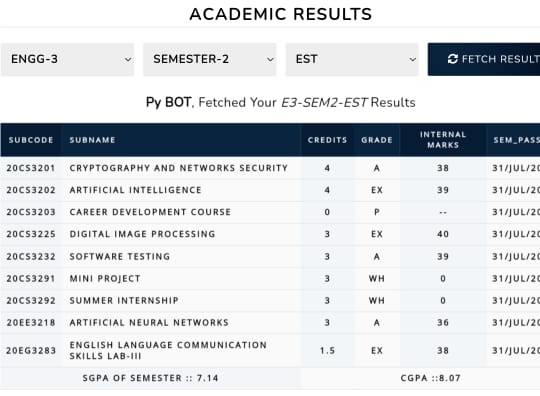Open the ENGG-3 year dropdown
The width and height of the screenshot is (540, 396).
(67, 59)
